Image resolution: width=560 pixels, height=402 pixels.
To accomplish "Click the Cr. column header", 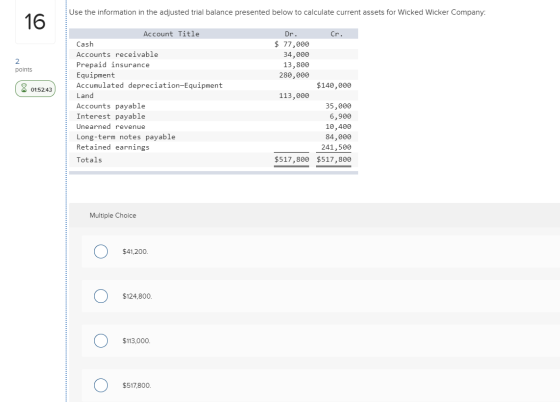I will [x=336, y=34].
